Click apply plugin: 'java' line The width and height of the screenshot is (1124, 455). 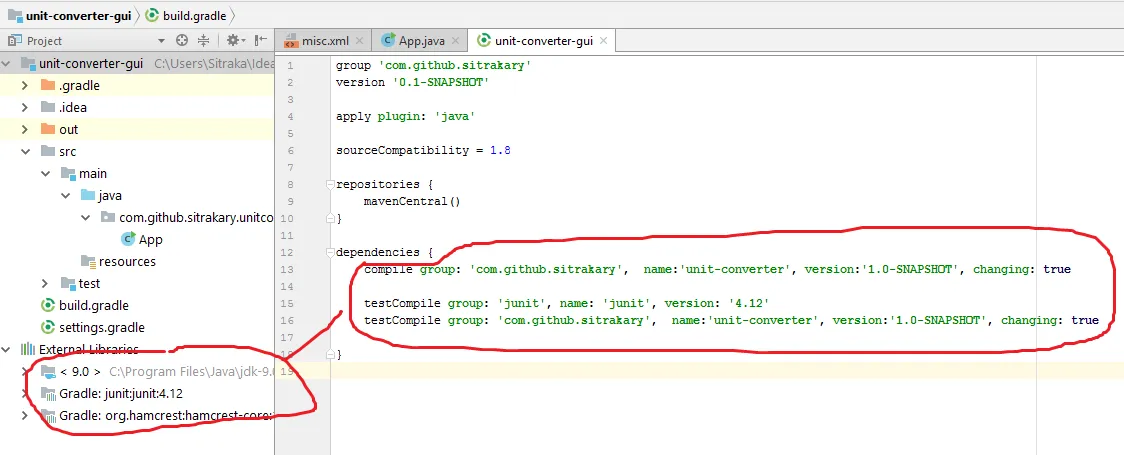[406, 116]
